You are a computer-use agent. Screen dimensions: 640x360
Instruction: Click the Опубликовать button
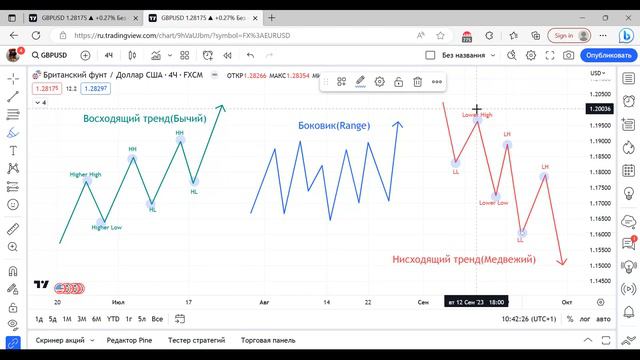(x=609, y=55)
